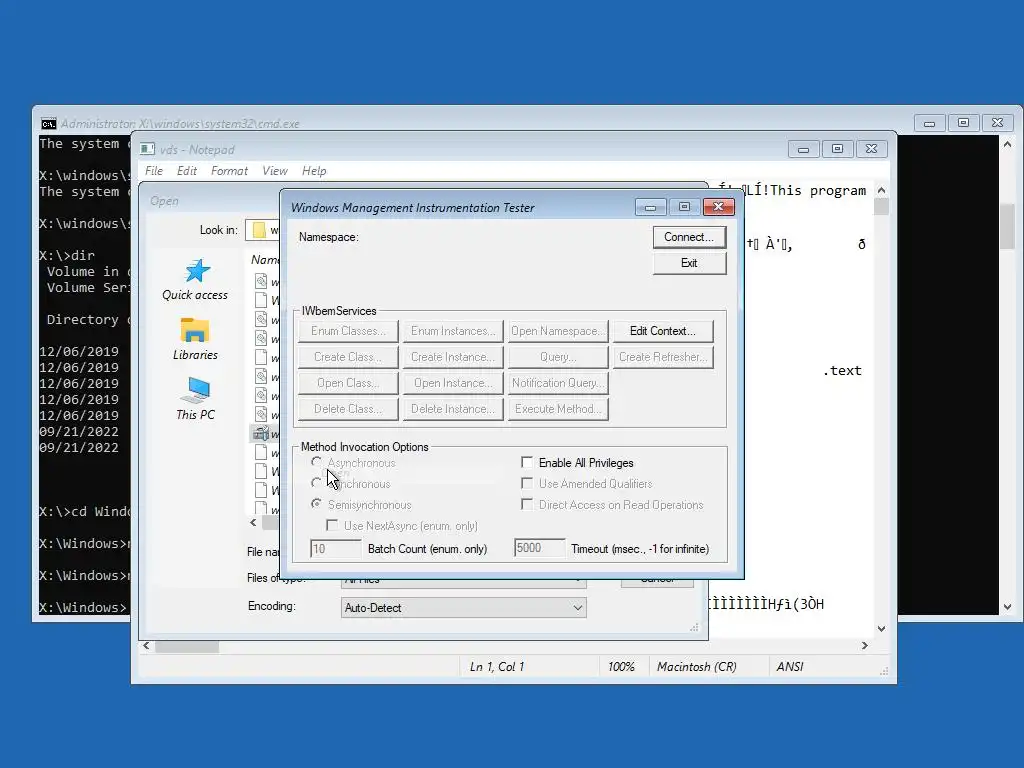Image resolution: width=1024 pixels, height=768 pixels.
Task: Click the Connect... button
Action: [x=689, y=237]
